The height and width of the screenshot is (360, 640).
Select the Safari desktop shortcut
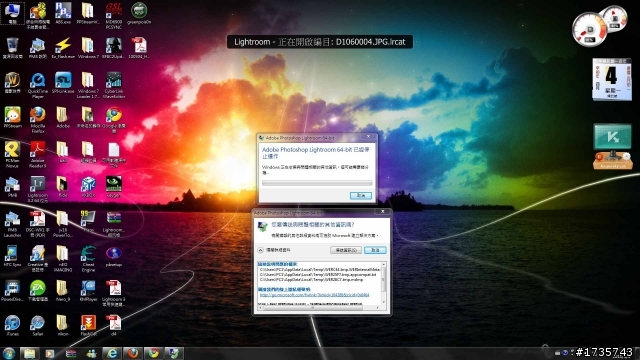pos(38,325)
